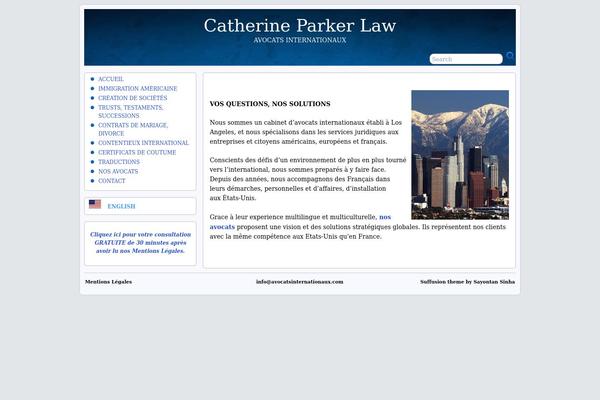The width and height of the screenshot is (600, 400).
Task: Click the 'Vos Questions, Nos Solutions' heading
Action: pos(270,104)
